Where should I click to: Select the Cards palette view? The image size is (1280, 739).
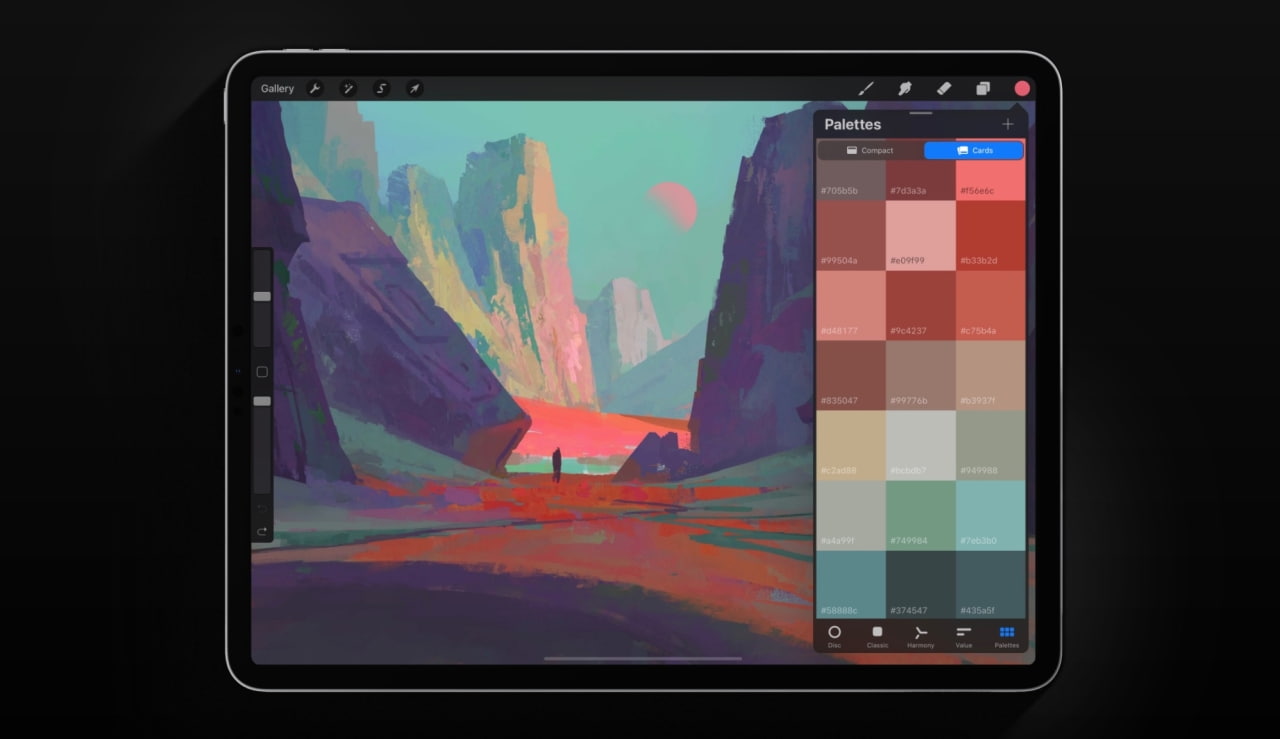pos(974,150)
